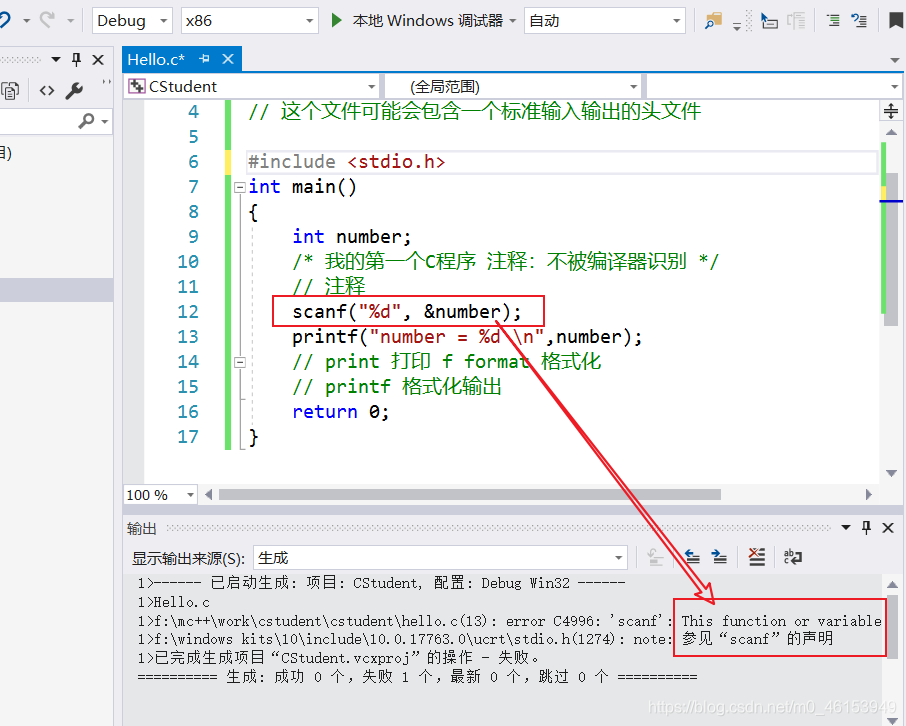The width and height of the screenshot is (906, 726).
Task: Open the side panel window position menu
Action: pyautogui.click(x=56, y=60)
